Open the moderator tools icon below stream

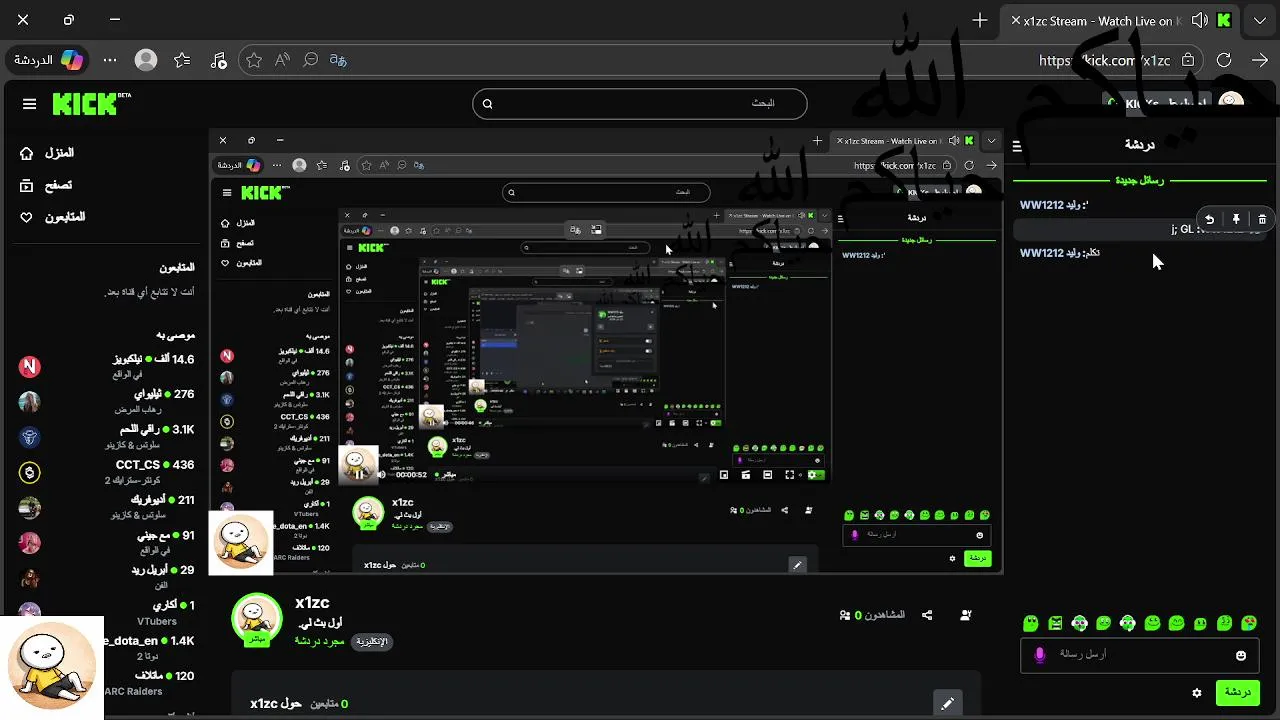pos(966,615)
